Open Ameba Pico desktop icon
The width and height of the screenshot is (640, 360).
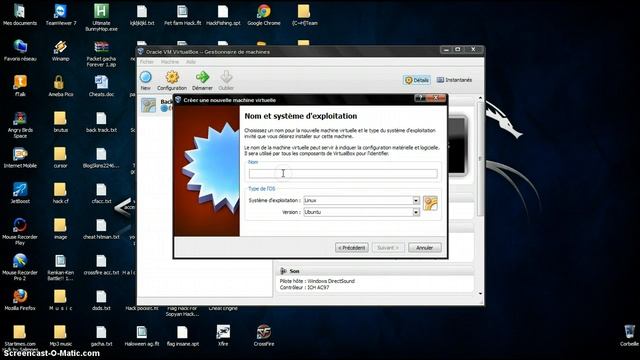pos(60,86)
